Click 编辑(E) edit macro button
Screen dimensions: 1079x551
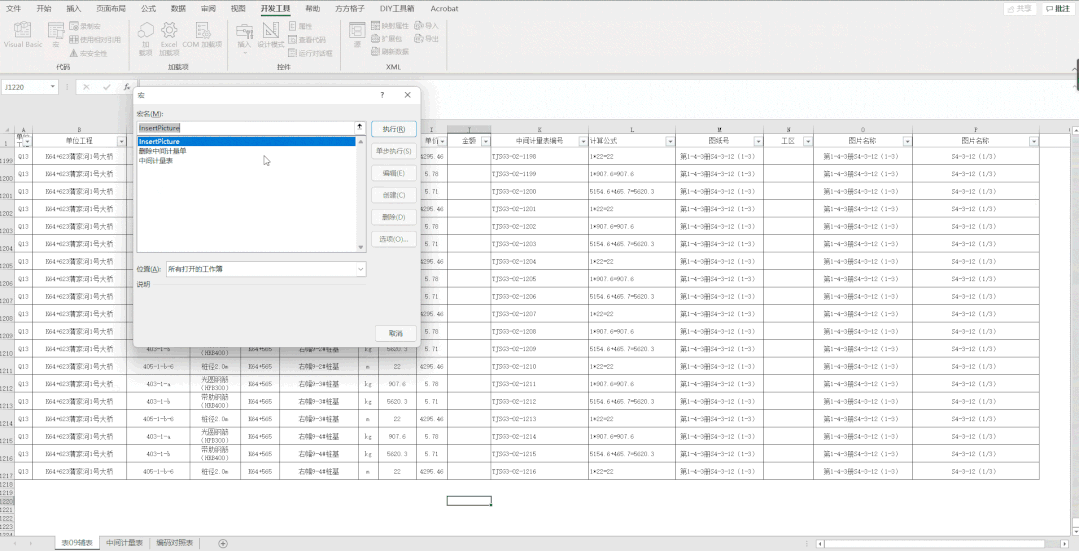[x=394, y=173]
